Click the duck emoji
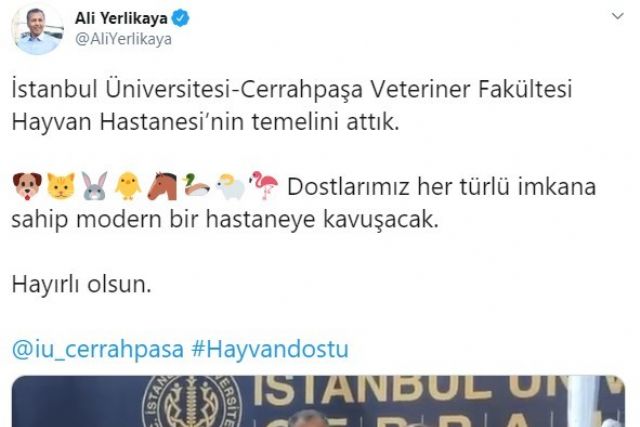This screenshot has width=640, height=427. [x=196, y=186]
